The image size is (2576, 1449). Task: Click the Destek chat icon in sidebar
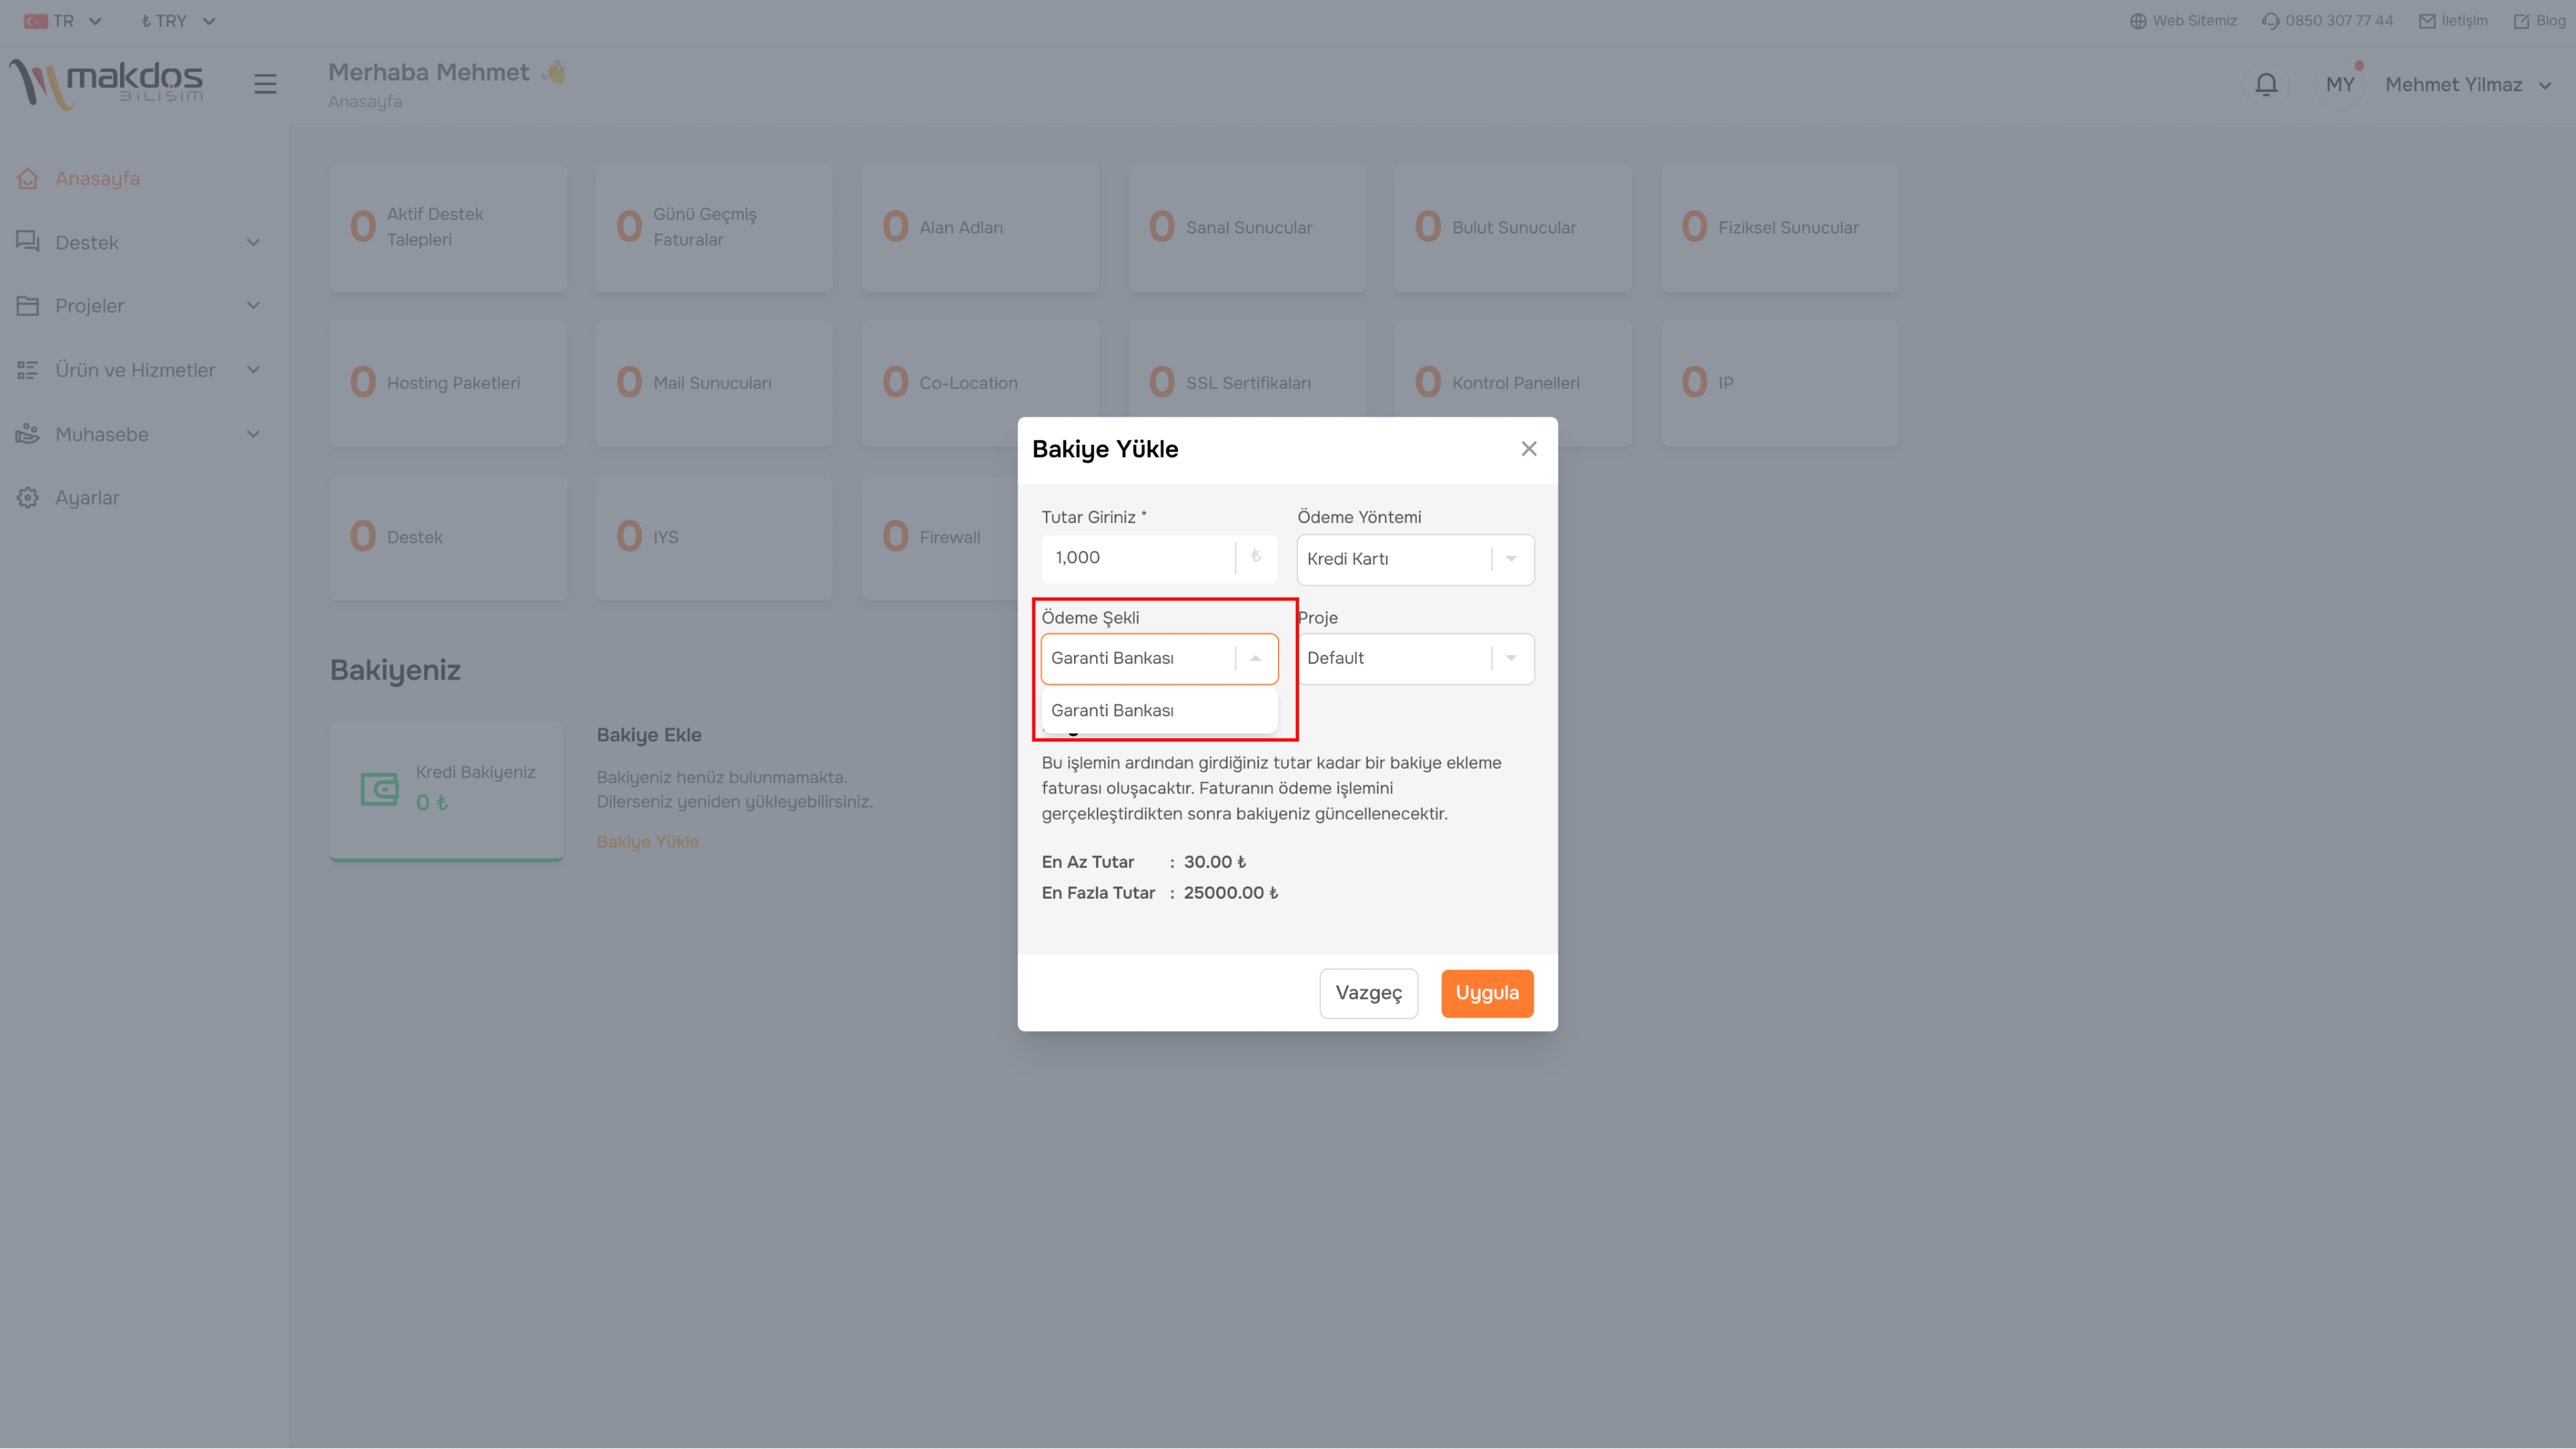click(x=28, y=242)
